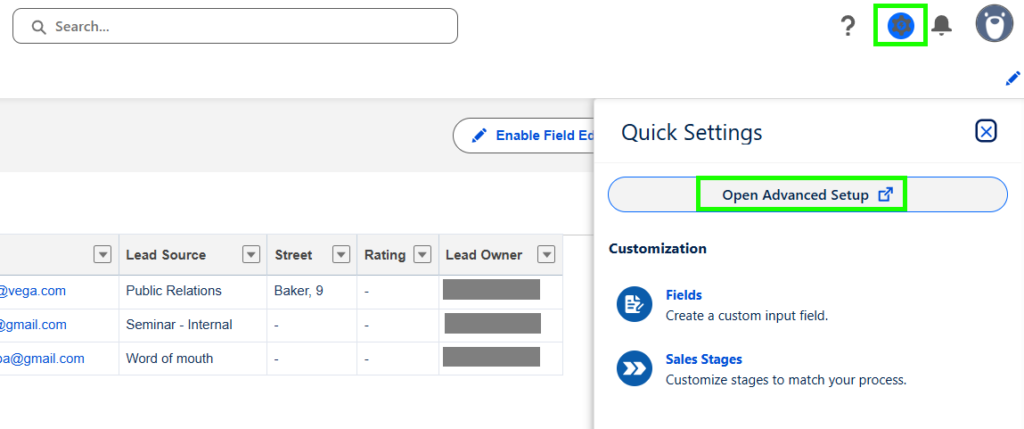Image resolution: width=1024 pixels, height=429 pixels.
Task: Click Enable Field Editing button
Action: 524,135
